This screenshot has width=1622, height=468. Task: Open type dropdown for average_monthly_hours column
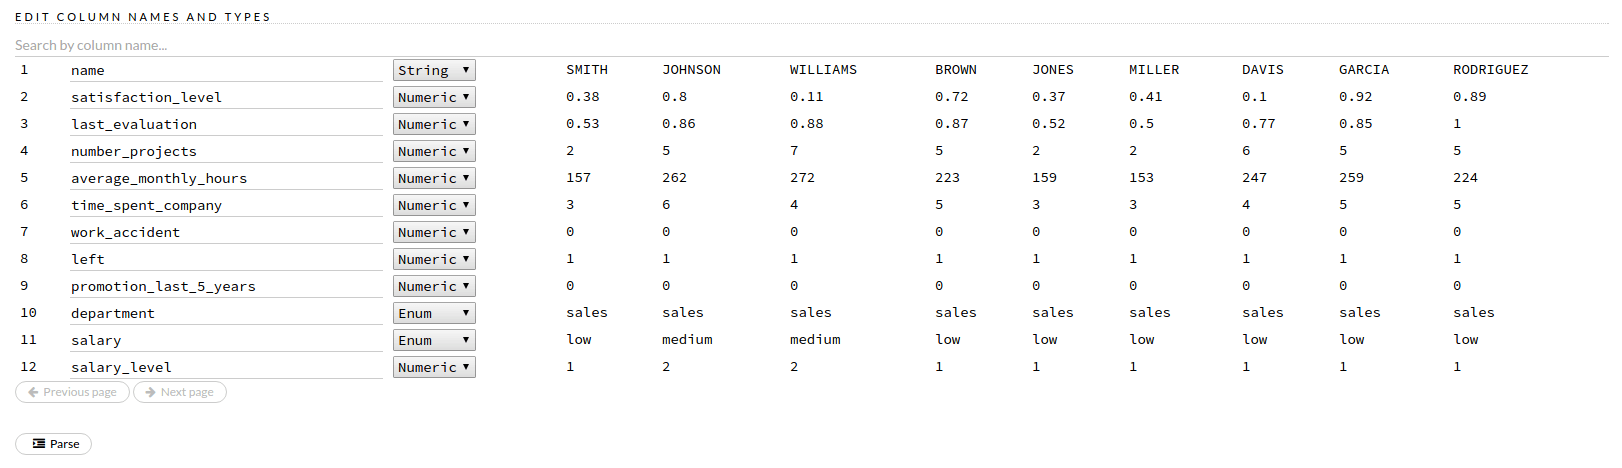coord(434,178)
